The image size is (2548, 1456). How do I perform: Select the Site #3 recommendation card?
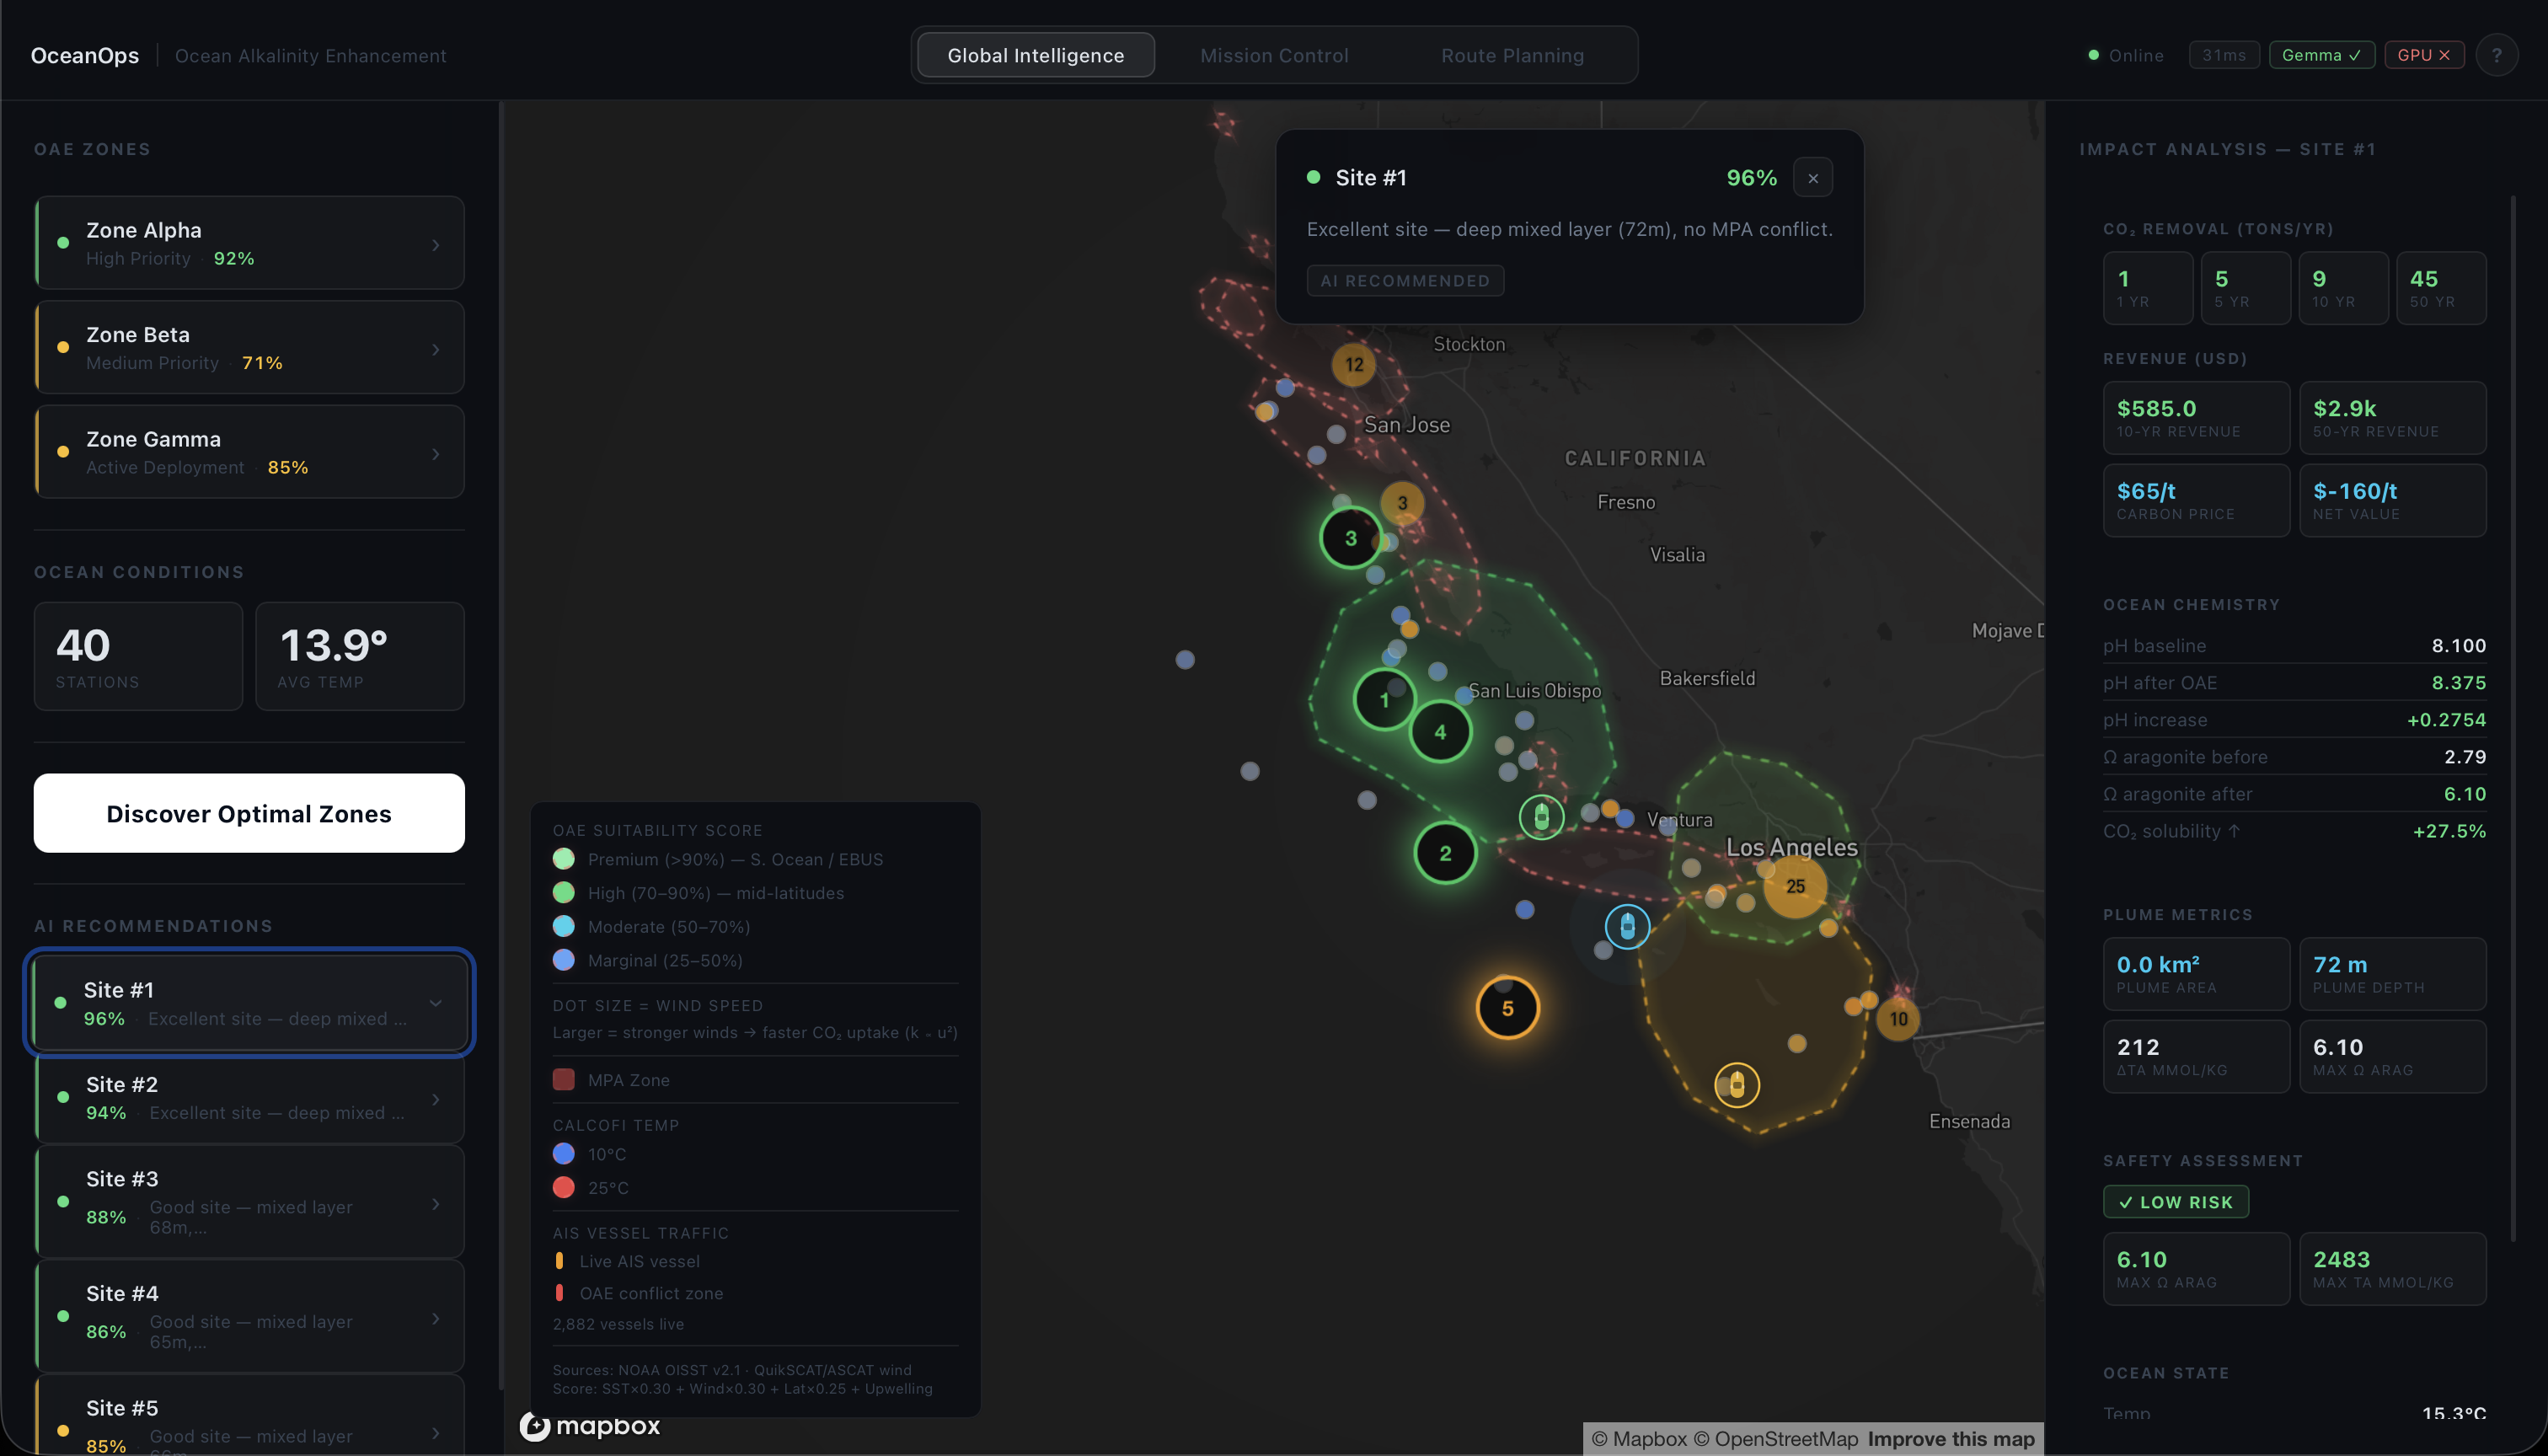click(249, 1202)
